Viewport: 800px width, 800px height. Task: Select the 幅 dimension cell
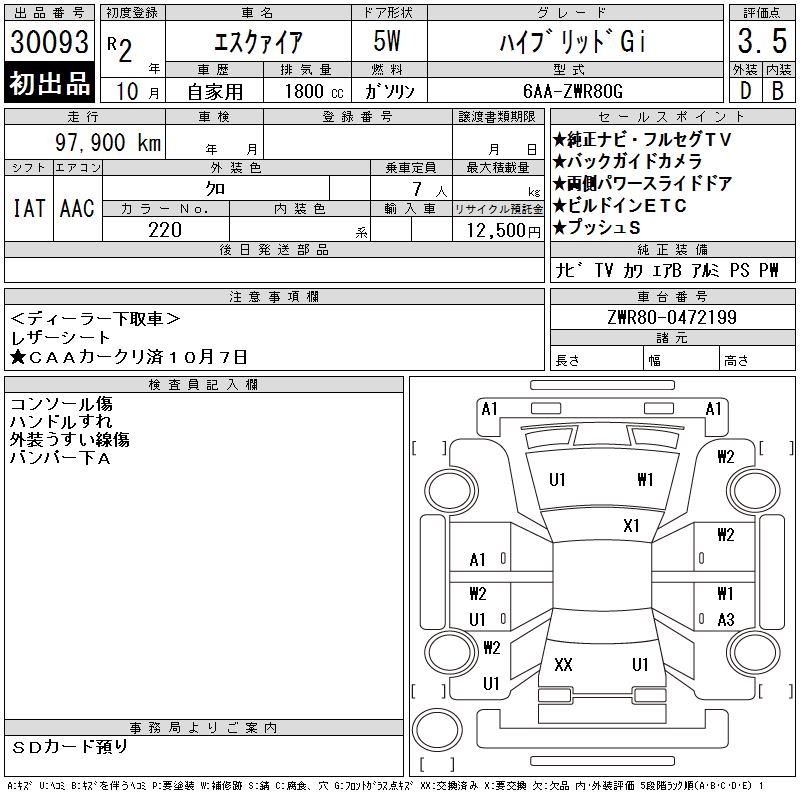(681, 359)
